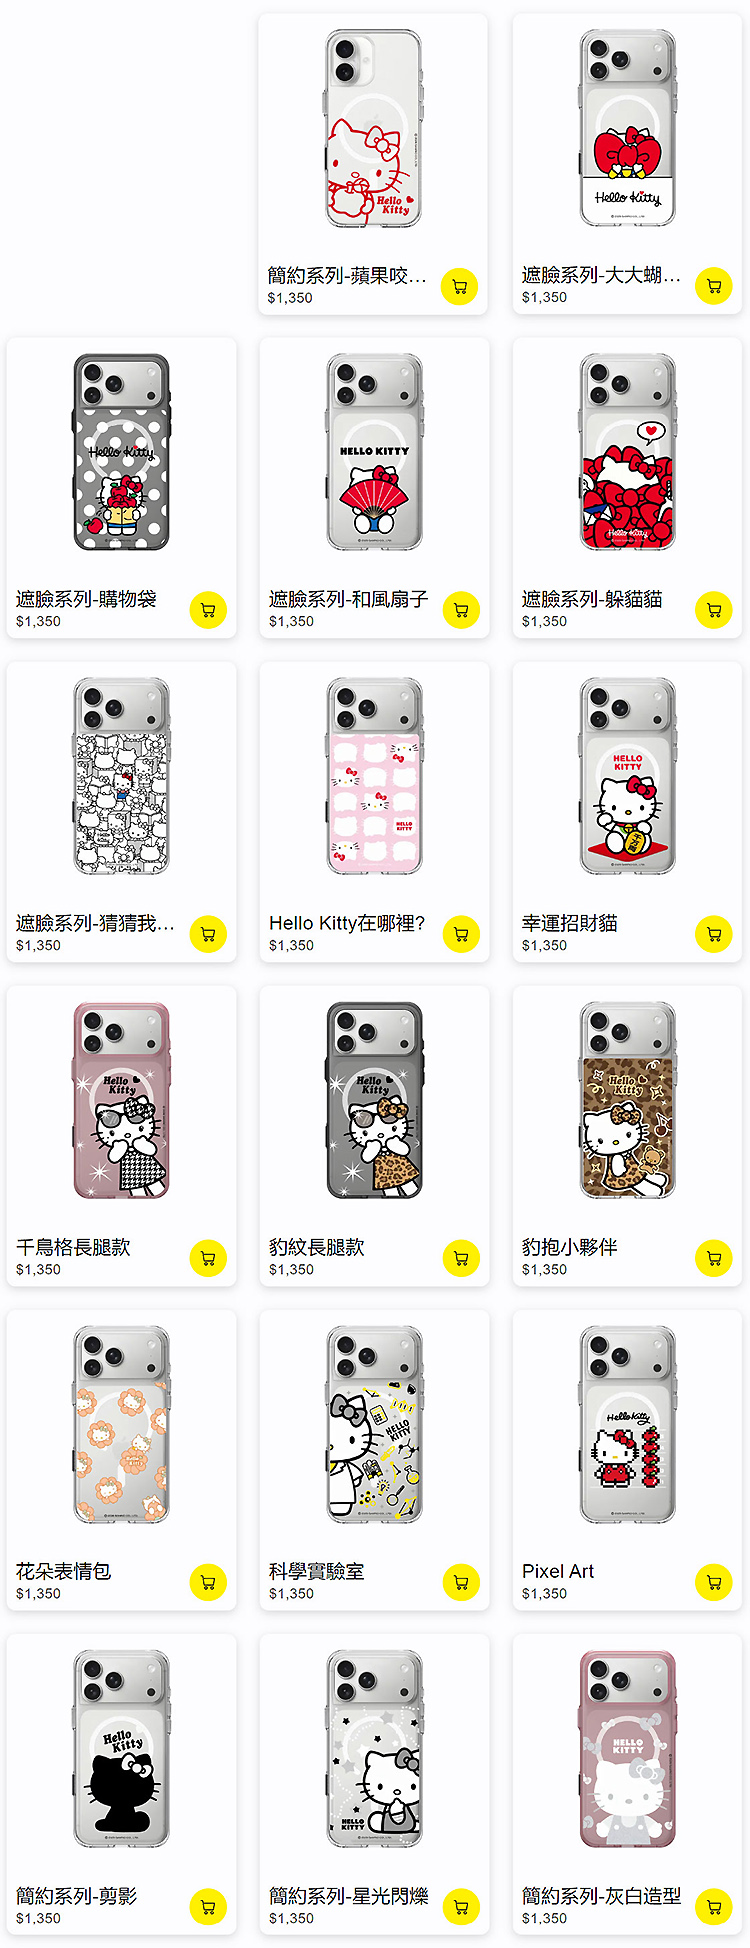Image resolution: width=750 pixels, height=1948 pixels.
Task: Add 豹抱小夥伴 case to cart
Action: click(714, 1258)
